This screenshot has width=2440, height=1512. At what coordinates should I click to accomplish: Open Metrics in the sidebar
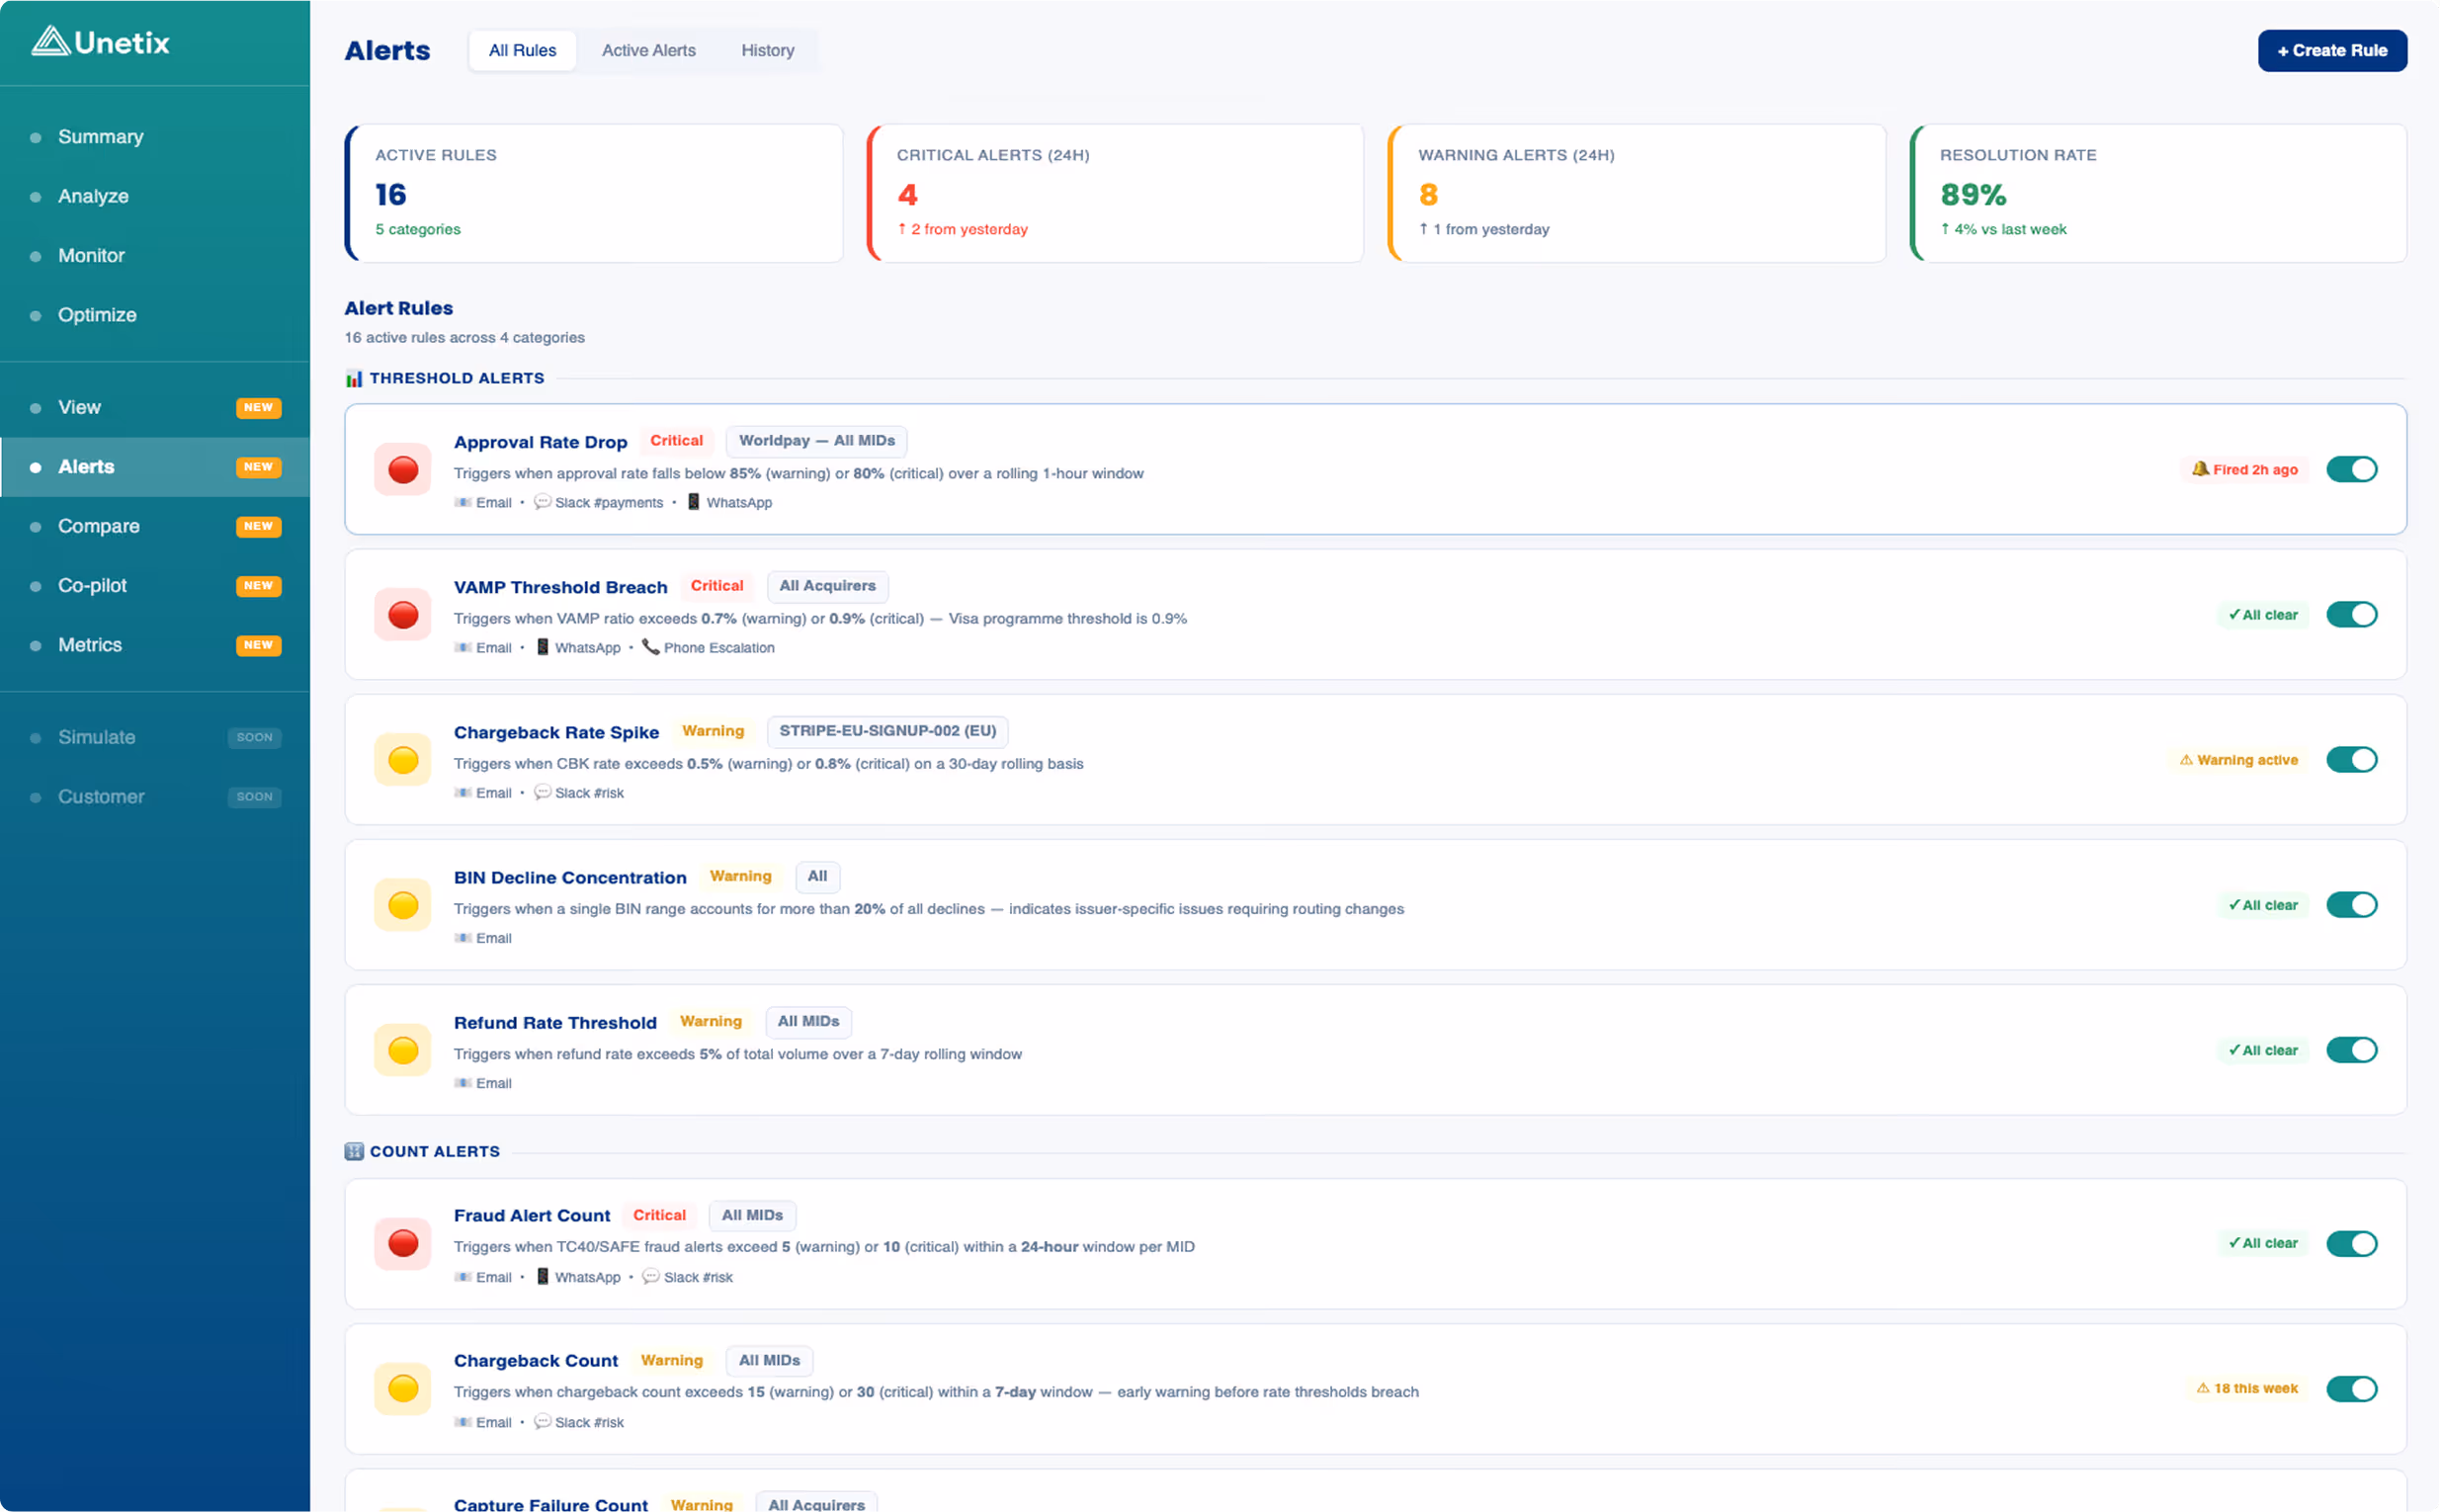[x=155, y=644]
